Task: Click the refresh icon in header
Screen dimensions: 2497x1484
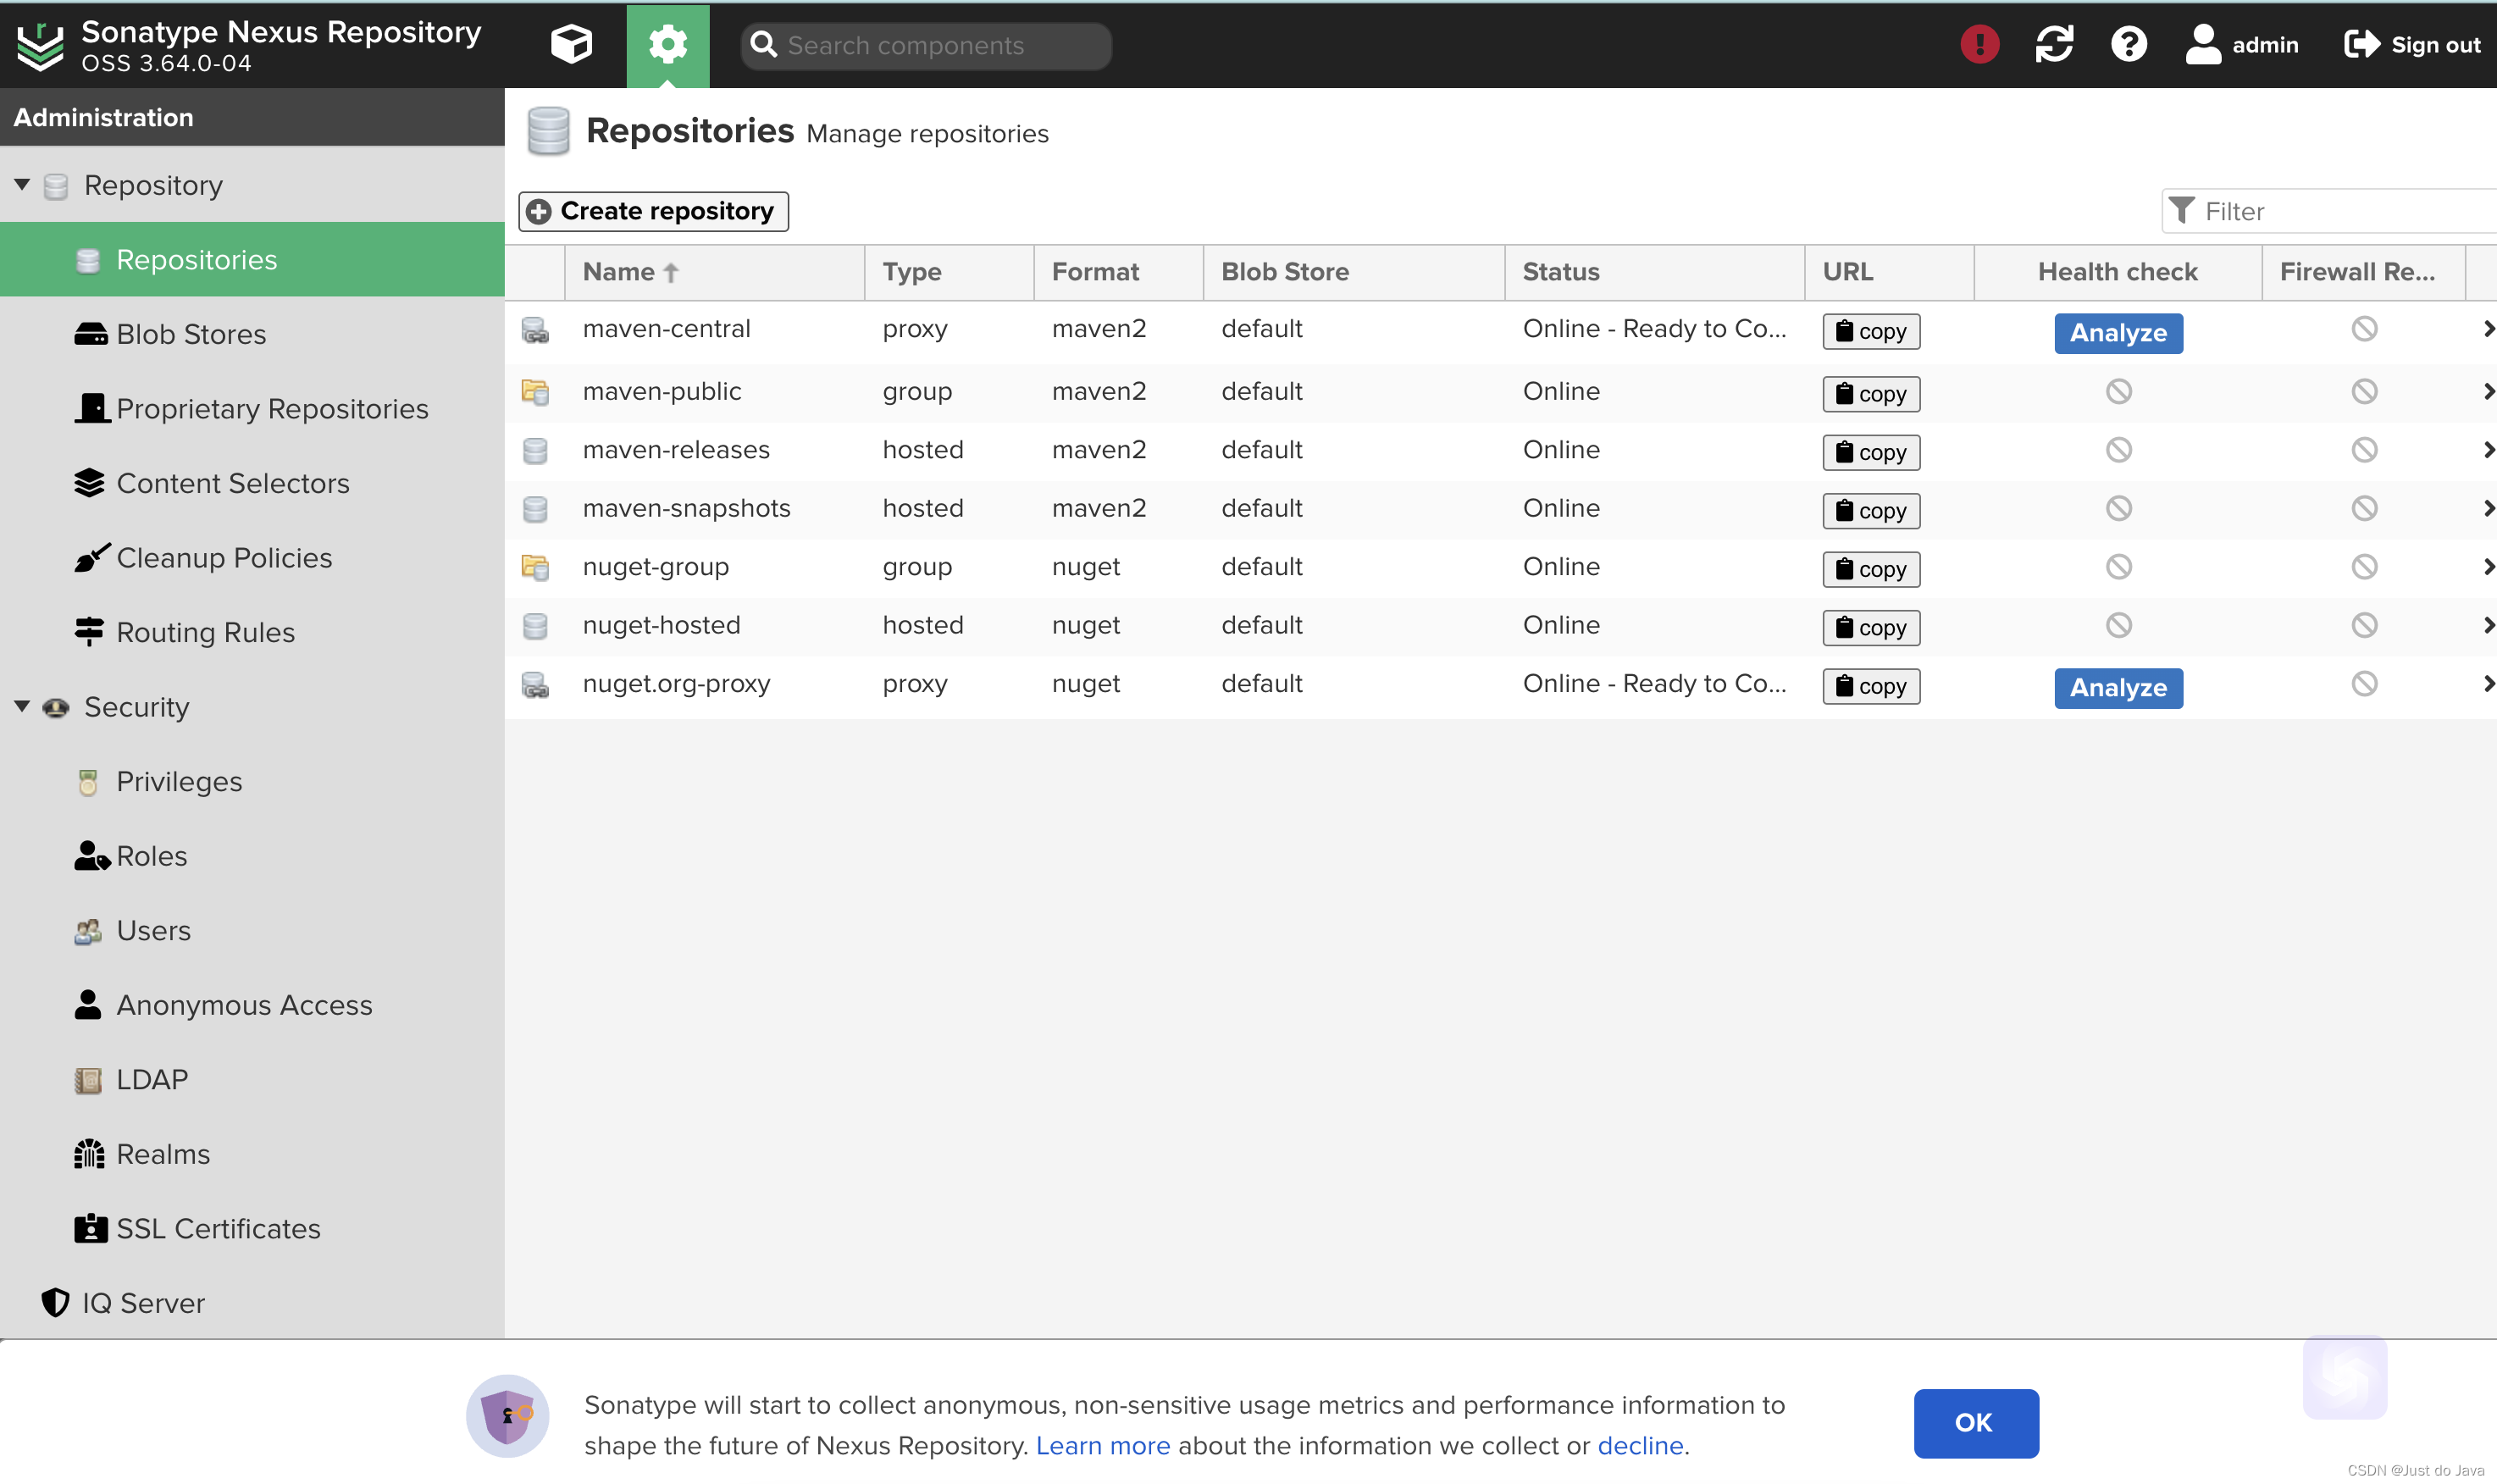Action: [2054, 44]
